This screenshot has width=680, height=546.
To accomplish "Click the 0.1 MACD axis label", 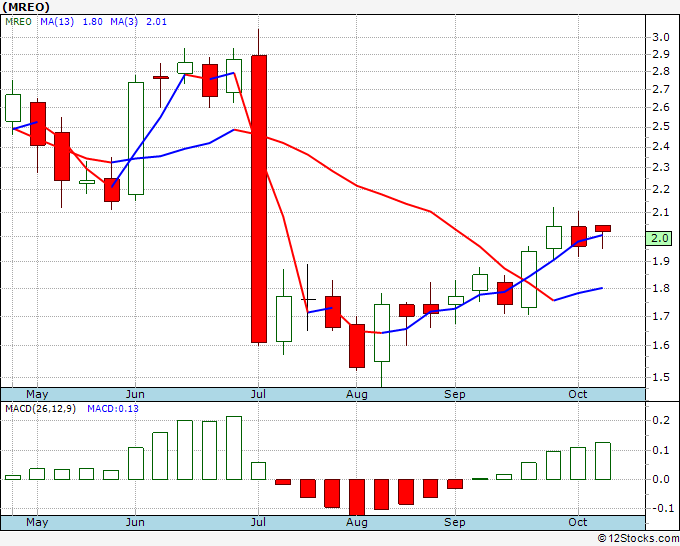I will (x=661, y=450).
